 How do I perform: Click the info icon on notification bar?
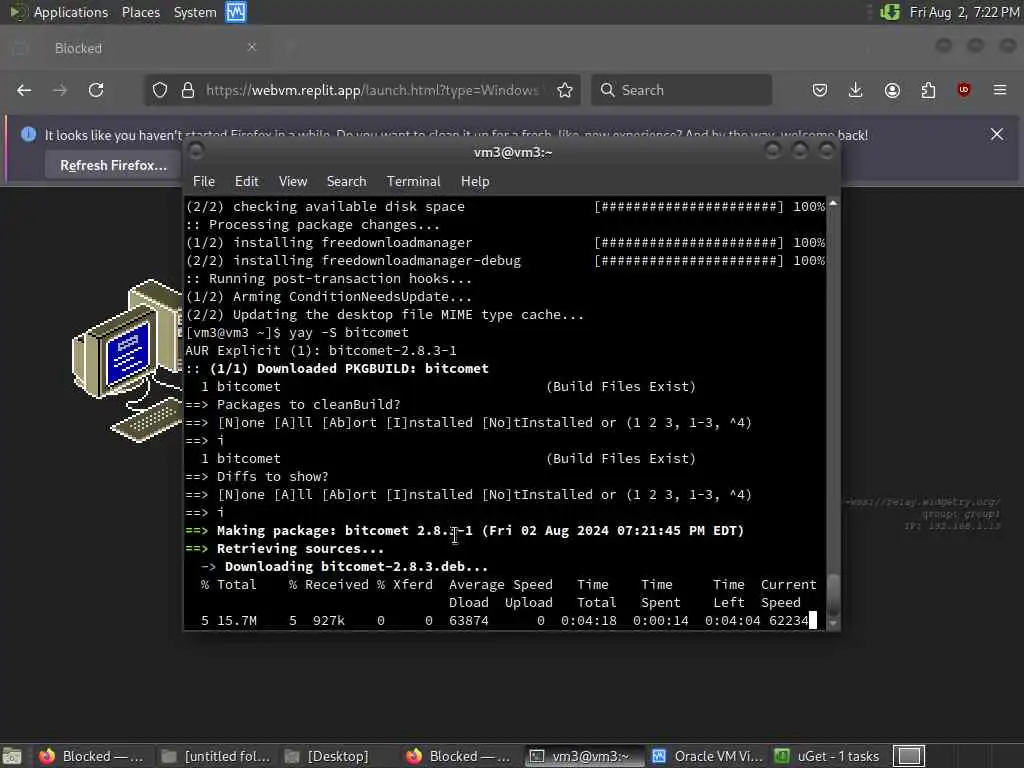[28, 135]
